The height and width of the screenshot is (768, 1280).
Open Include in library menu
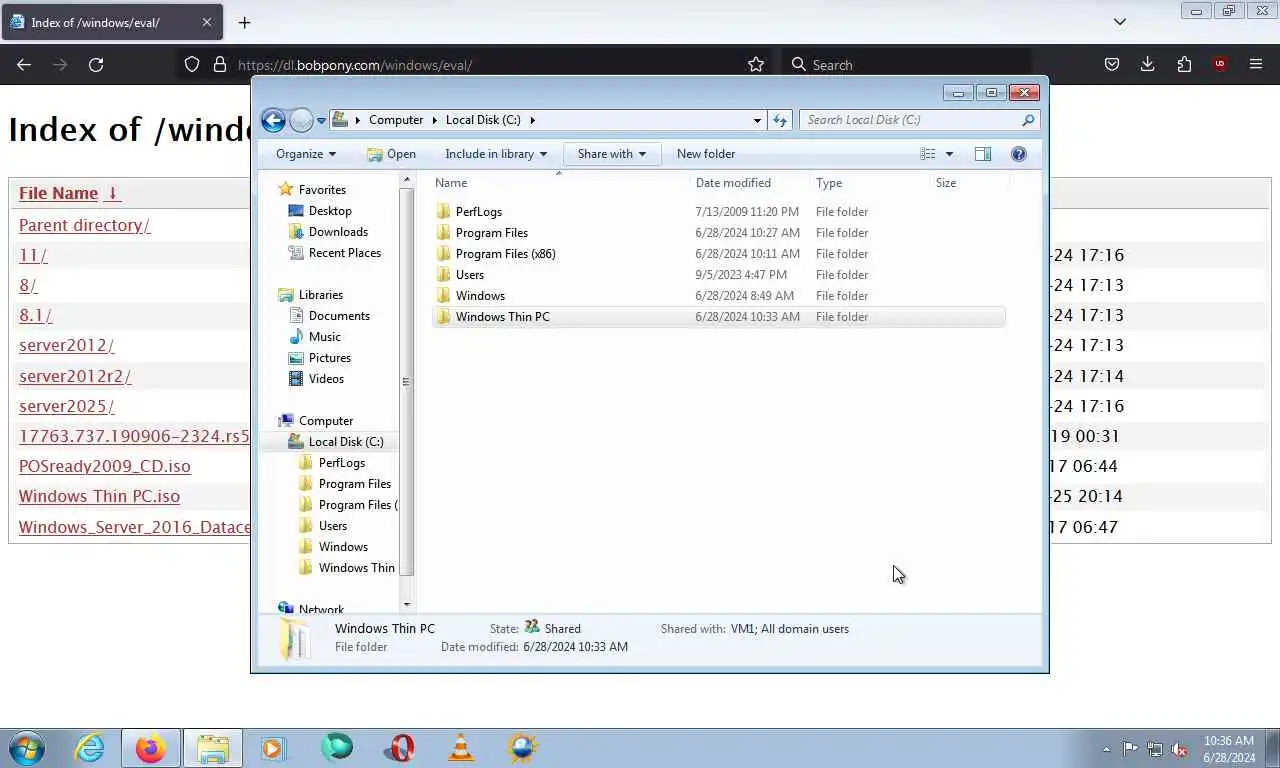click(x=496, y=154)
